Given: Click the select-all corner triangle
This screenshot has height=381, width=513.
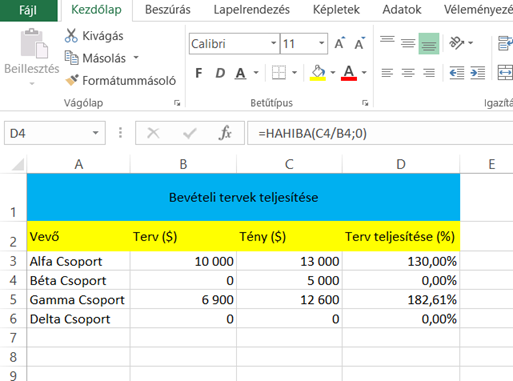Looking at the screenshot, I should tap(18, 164).
